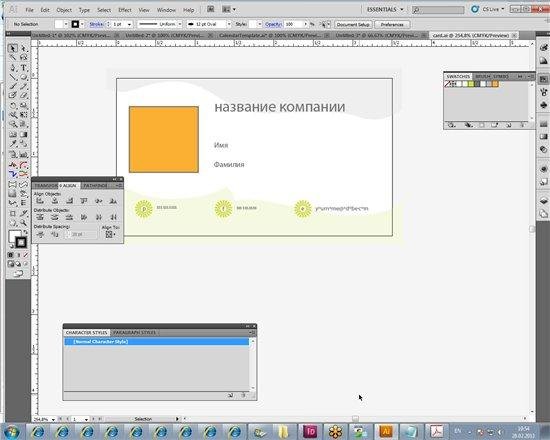Click the orange square on the artboard
Screen dimensions: 550x440
click(x=164, y=139)
